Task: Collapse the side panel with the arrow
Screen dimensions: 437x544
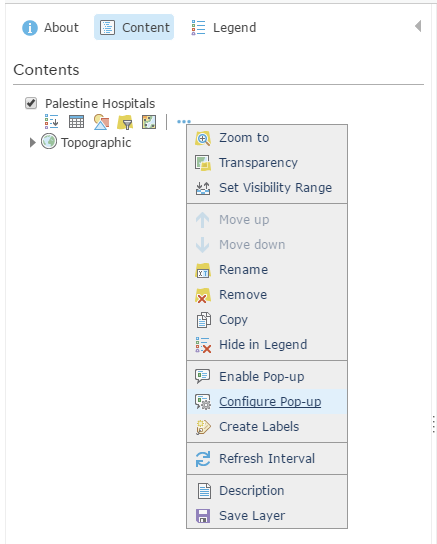Action: [418, 26]
